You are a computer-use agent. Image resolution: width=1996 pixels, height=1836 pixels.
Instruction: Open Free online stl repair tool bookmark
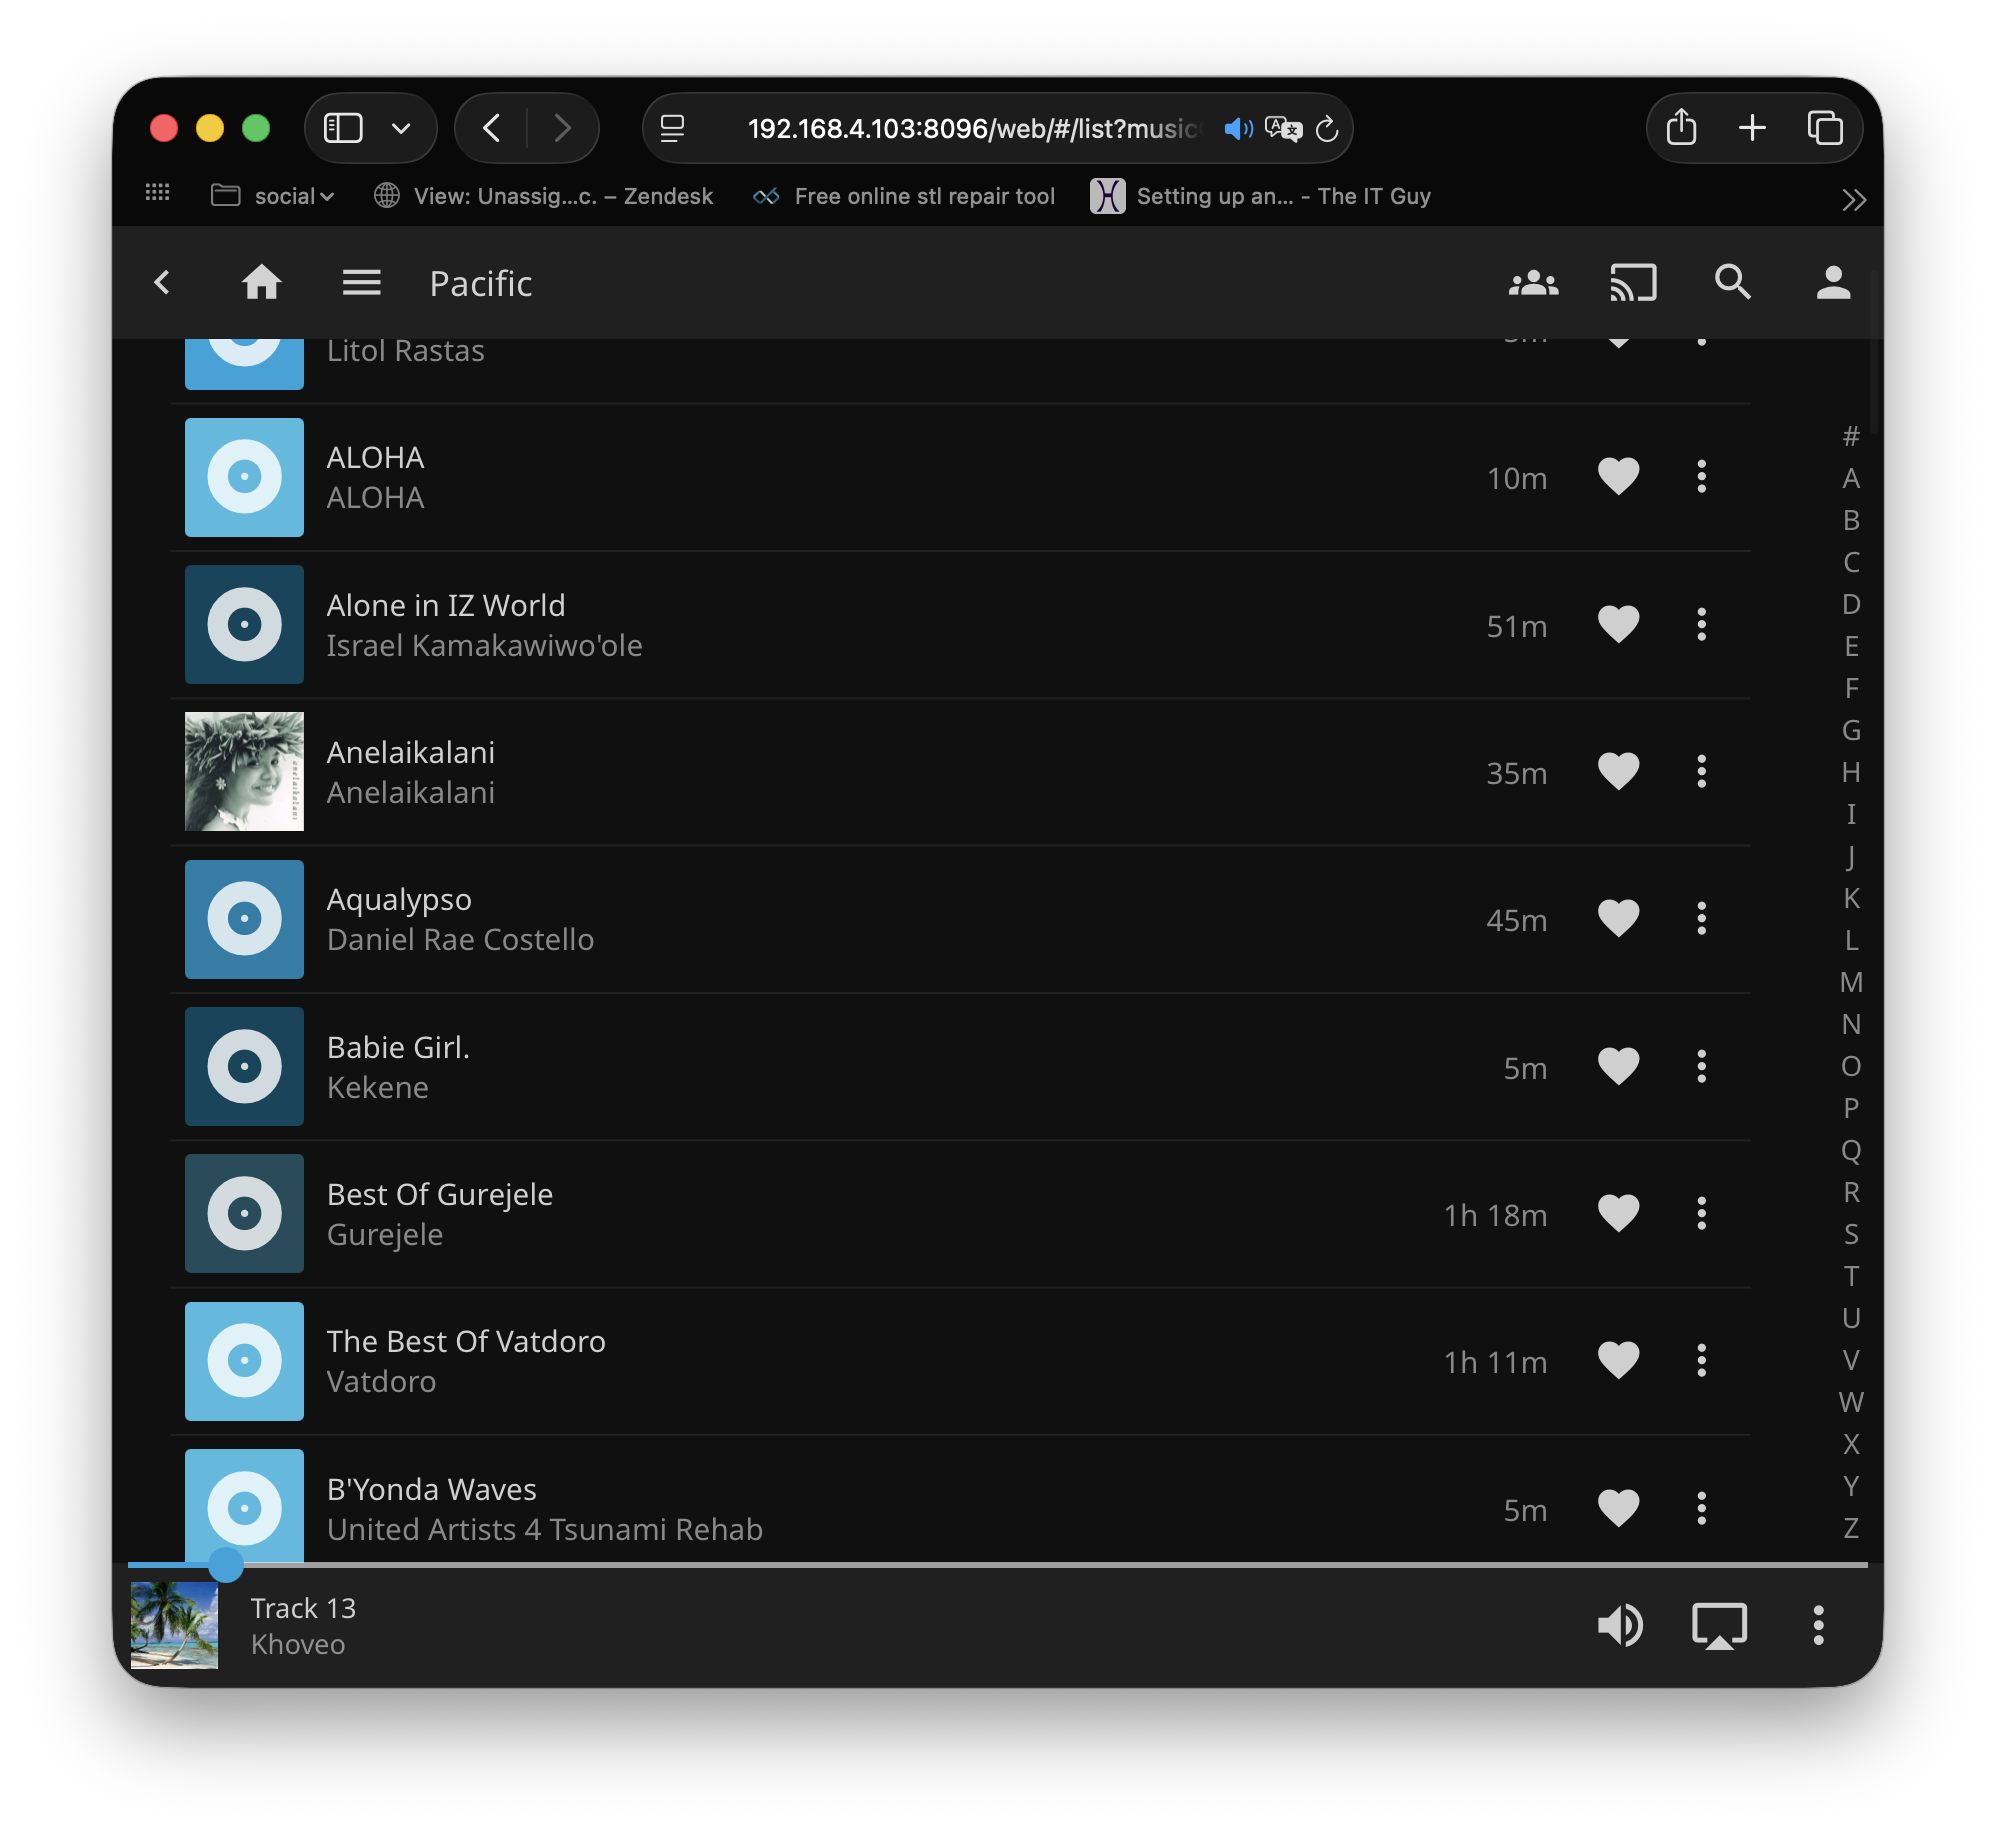pos(905,196)
